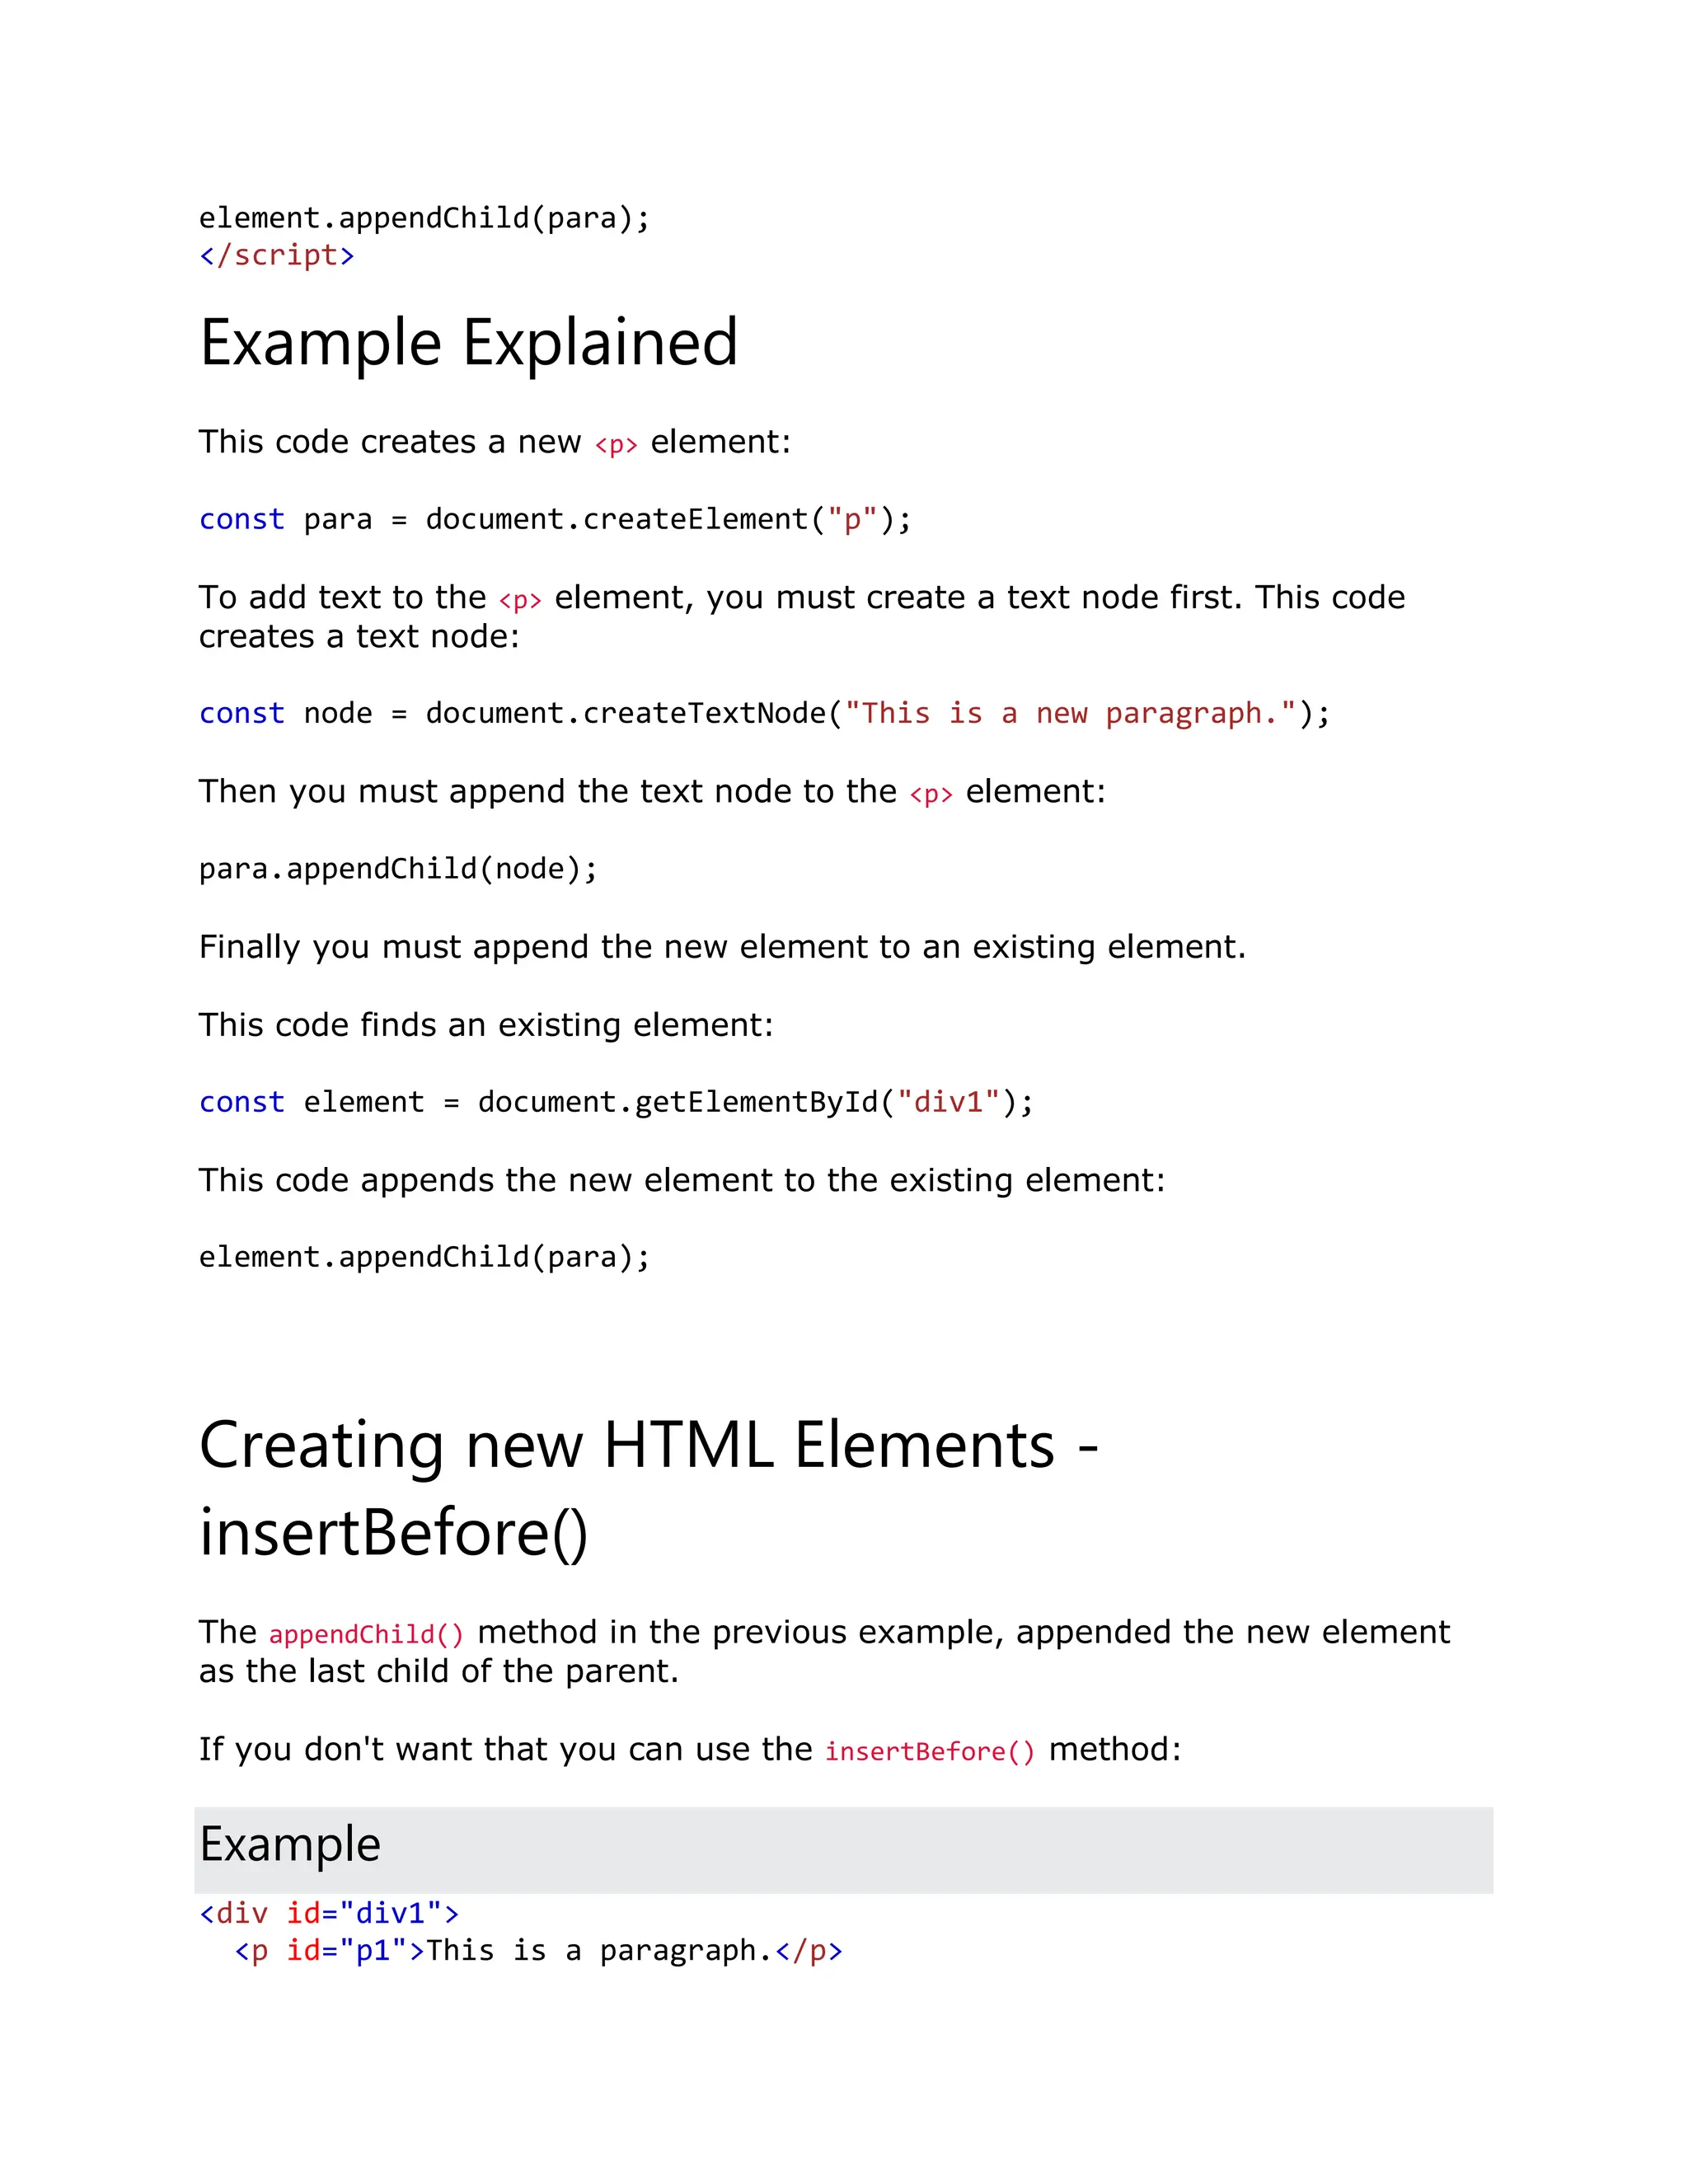Click the "This is a new paragraph." string
Screen dimensions: 1688x2184
click(x=1070, y=714)
